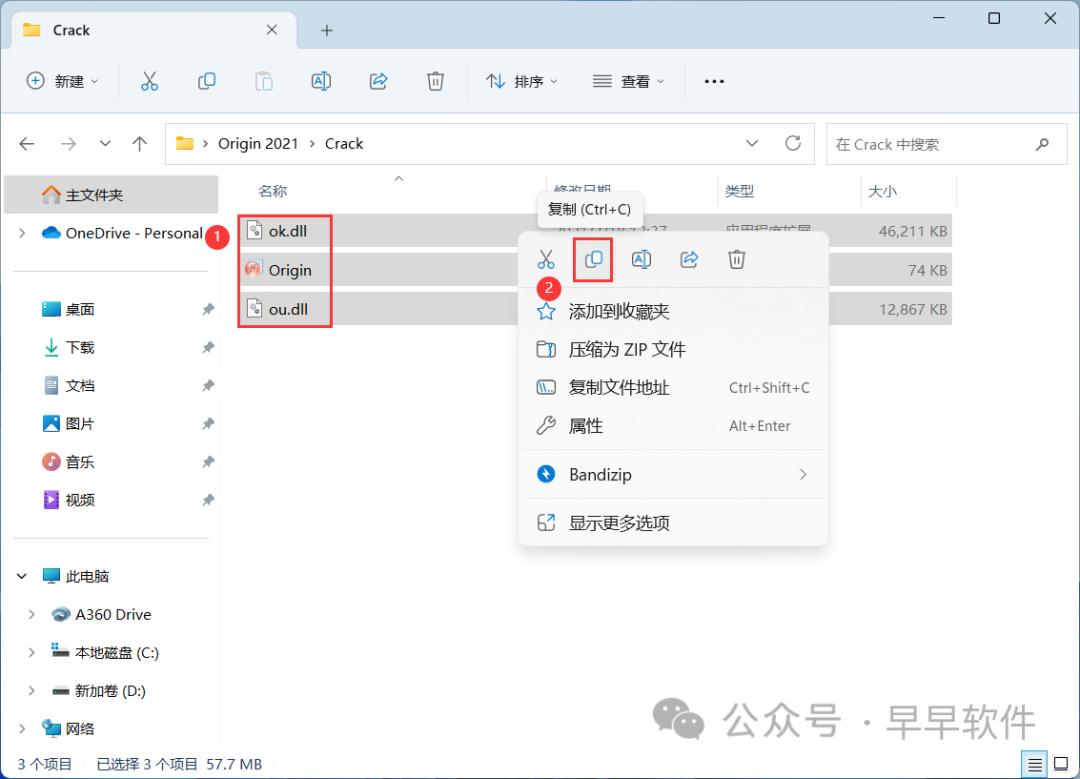
Task: Expand the 此电脑 tree in the sidebar
Action: 22,576
